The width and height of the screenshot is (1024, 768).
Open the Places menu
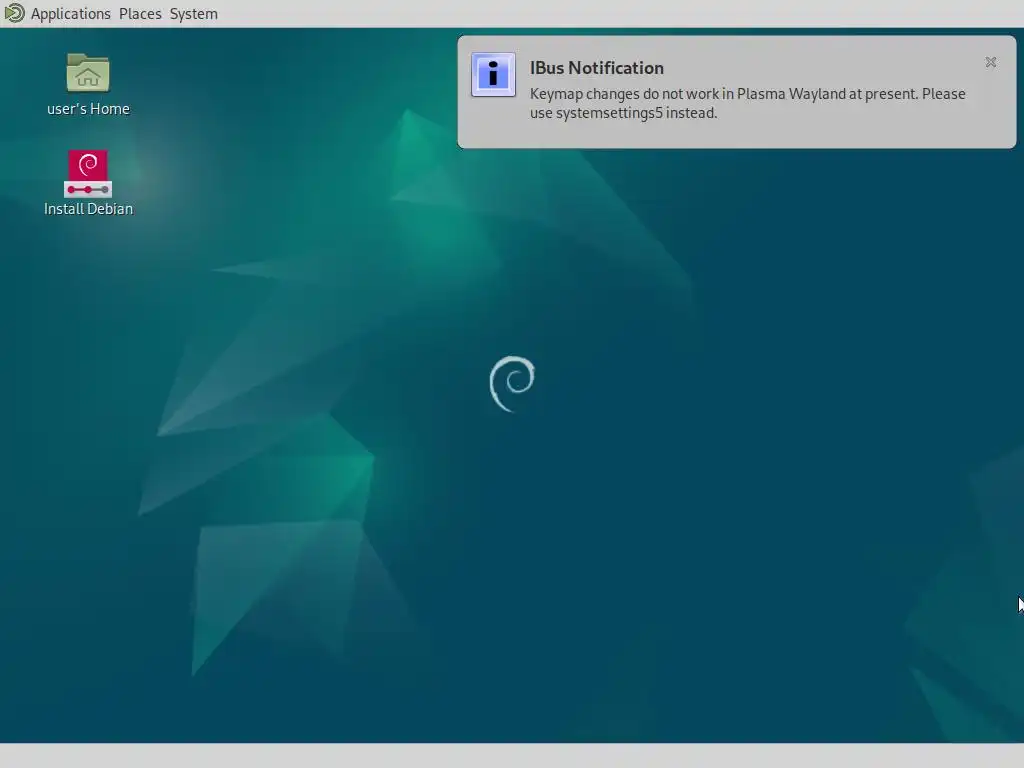[140, 14]
